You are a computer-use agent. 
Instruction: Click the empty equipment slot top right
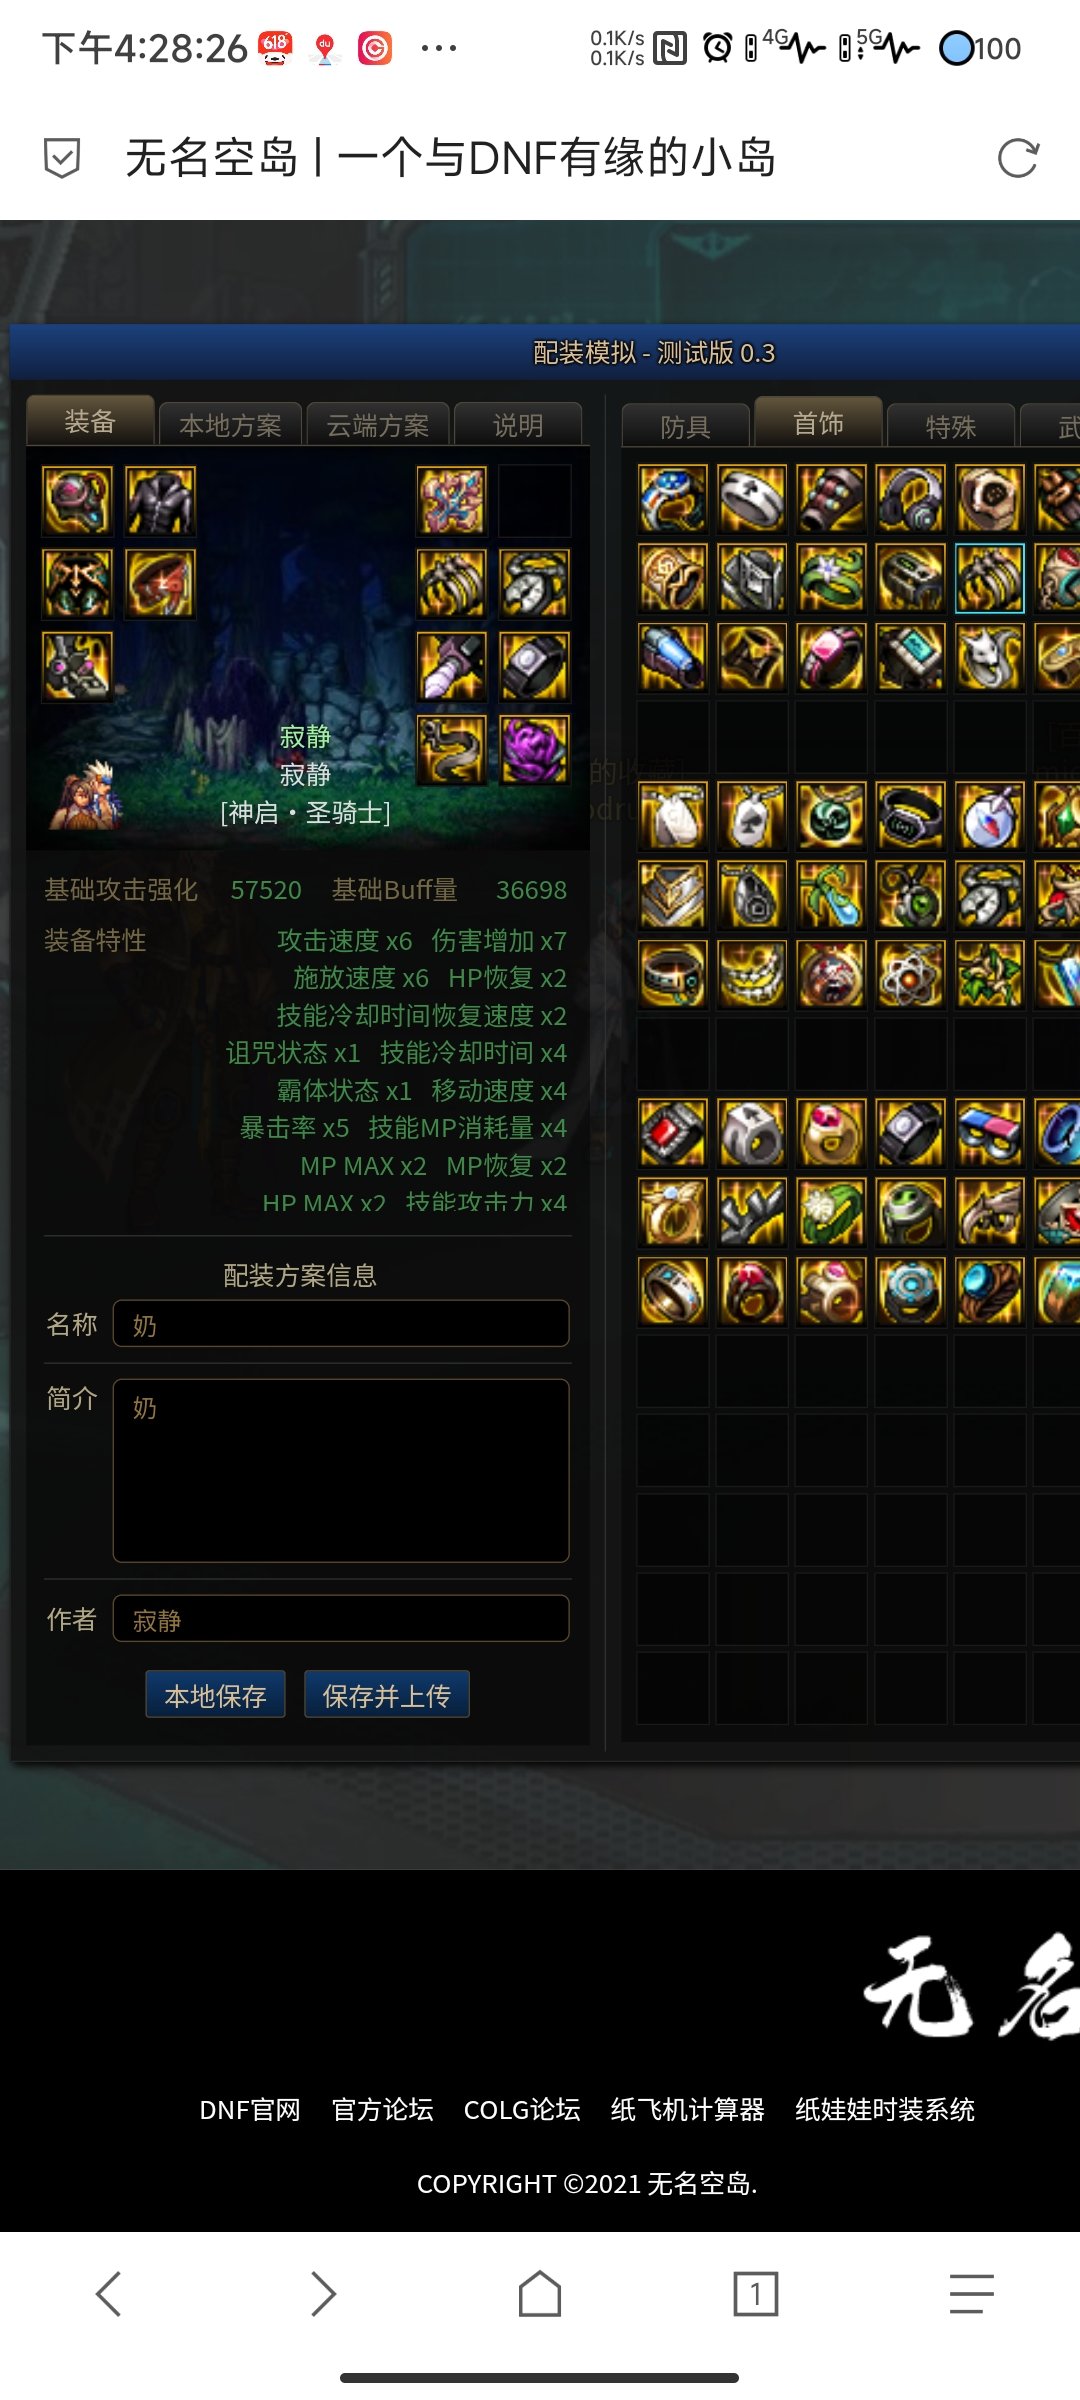(x=535, y=501)
